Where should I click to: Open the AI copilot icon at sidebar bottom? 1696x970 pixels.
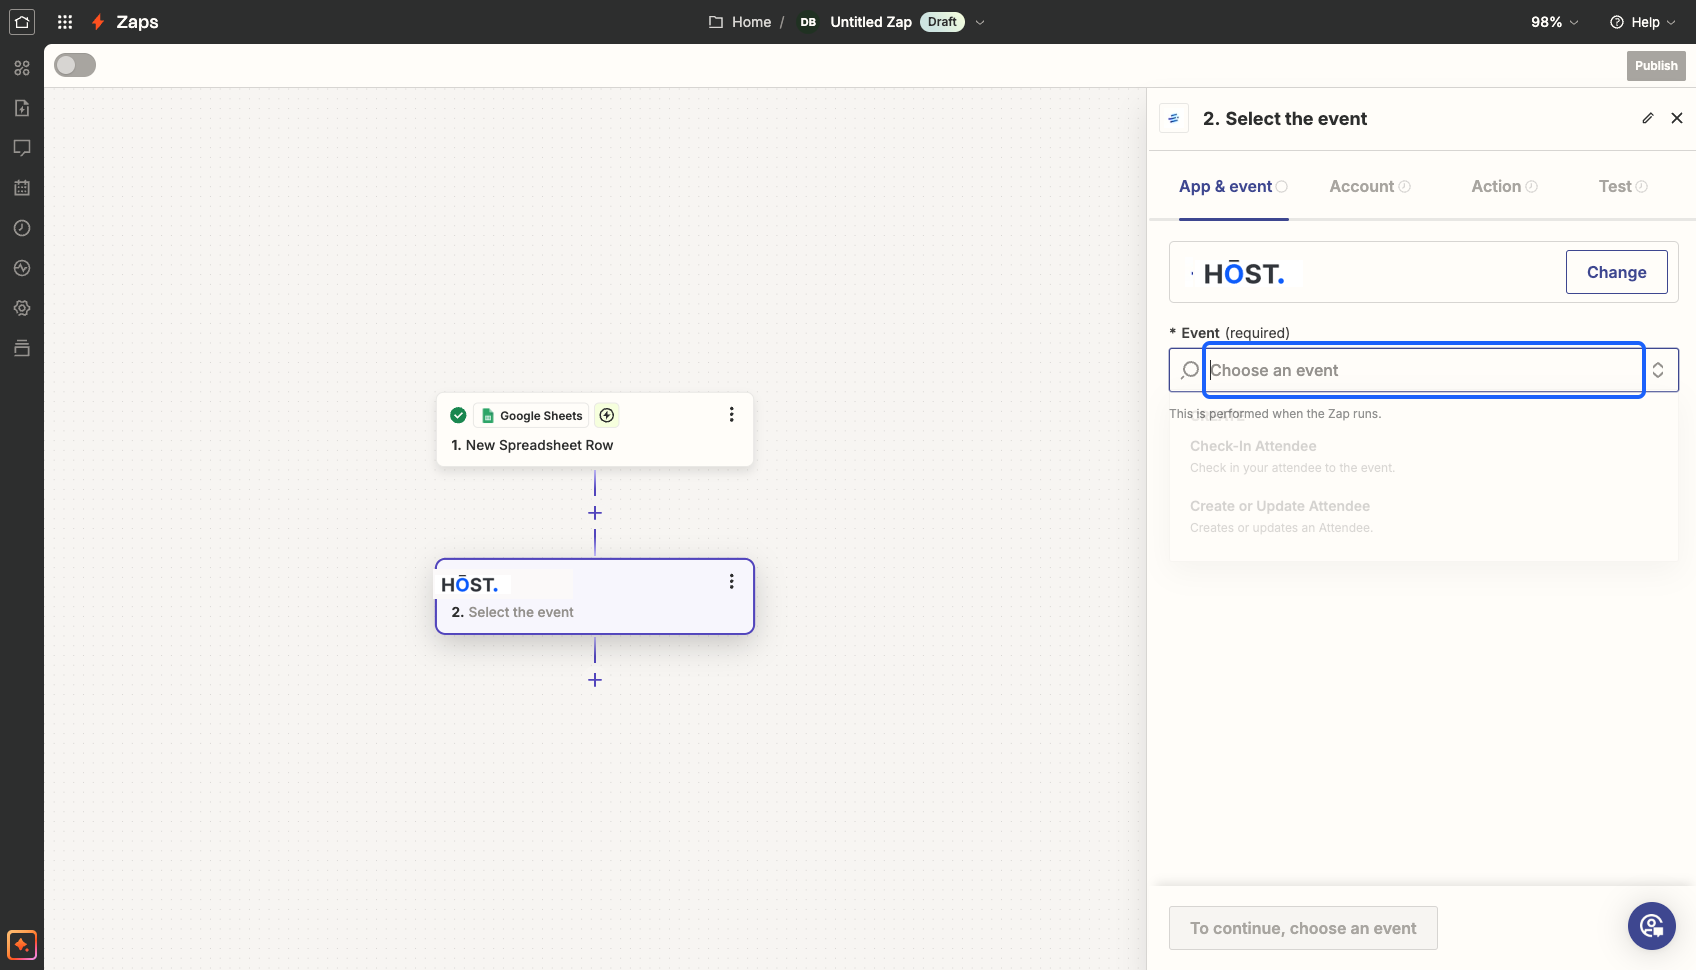point(22,944)
